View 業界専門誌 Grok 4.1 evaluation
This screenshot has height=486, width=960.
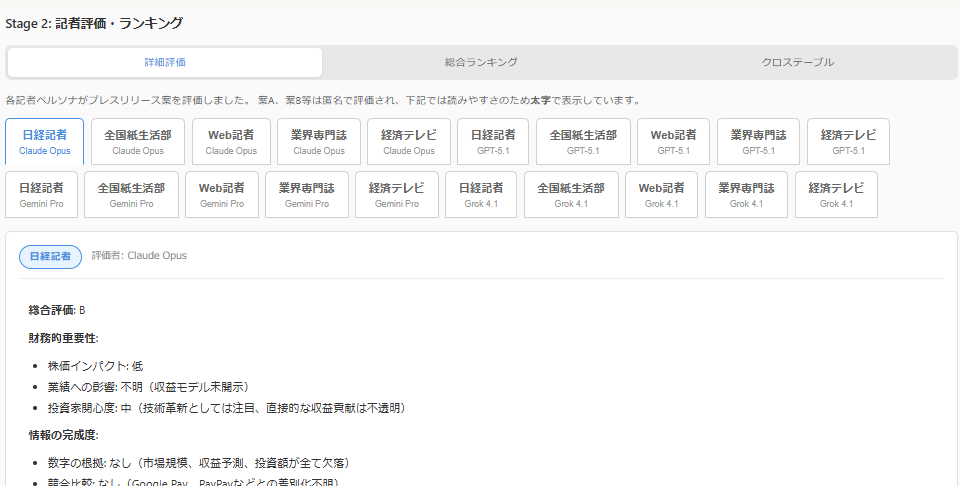[x=746, y=195]
